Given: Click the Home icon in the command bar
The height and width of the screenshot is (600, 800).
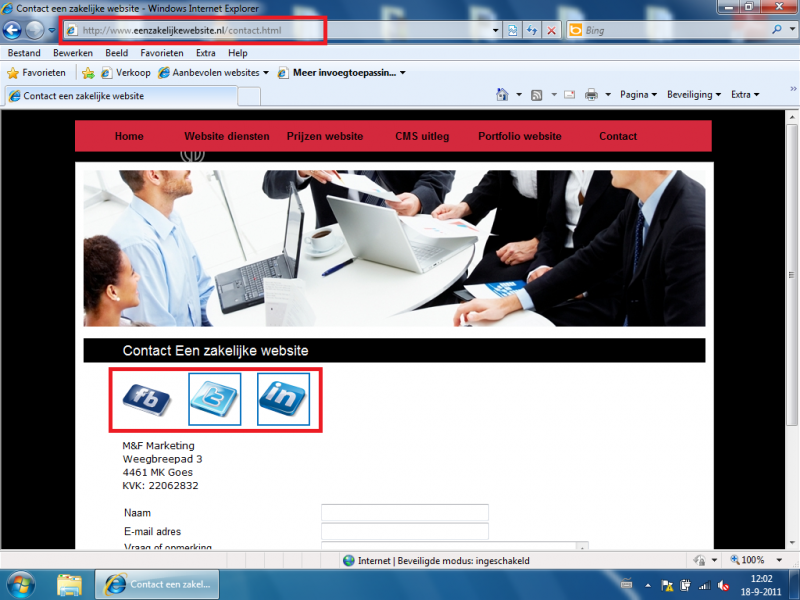Looking at the screenshot, I should (x=504, y=95).
